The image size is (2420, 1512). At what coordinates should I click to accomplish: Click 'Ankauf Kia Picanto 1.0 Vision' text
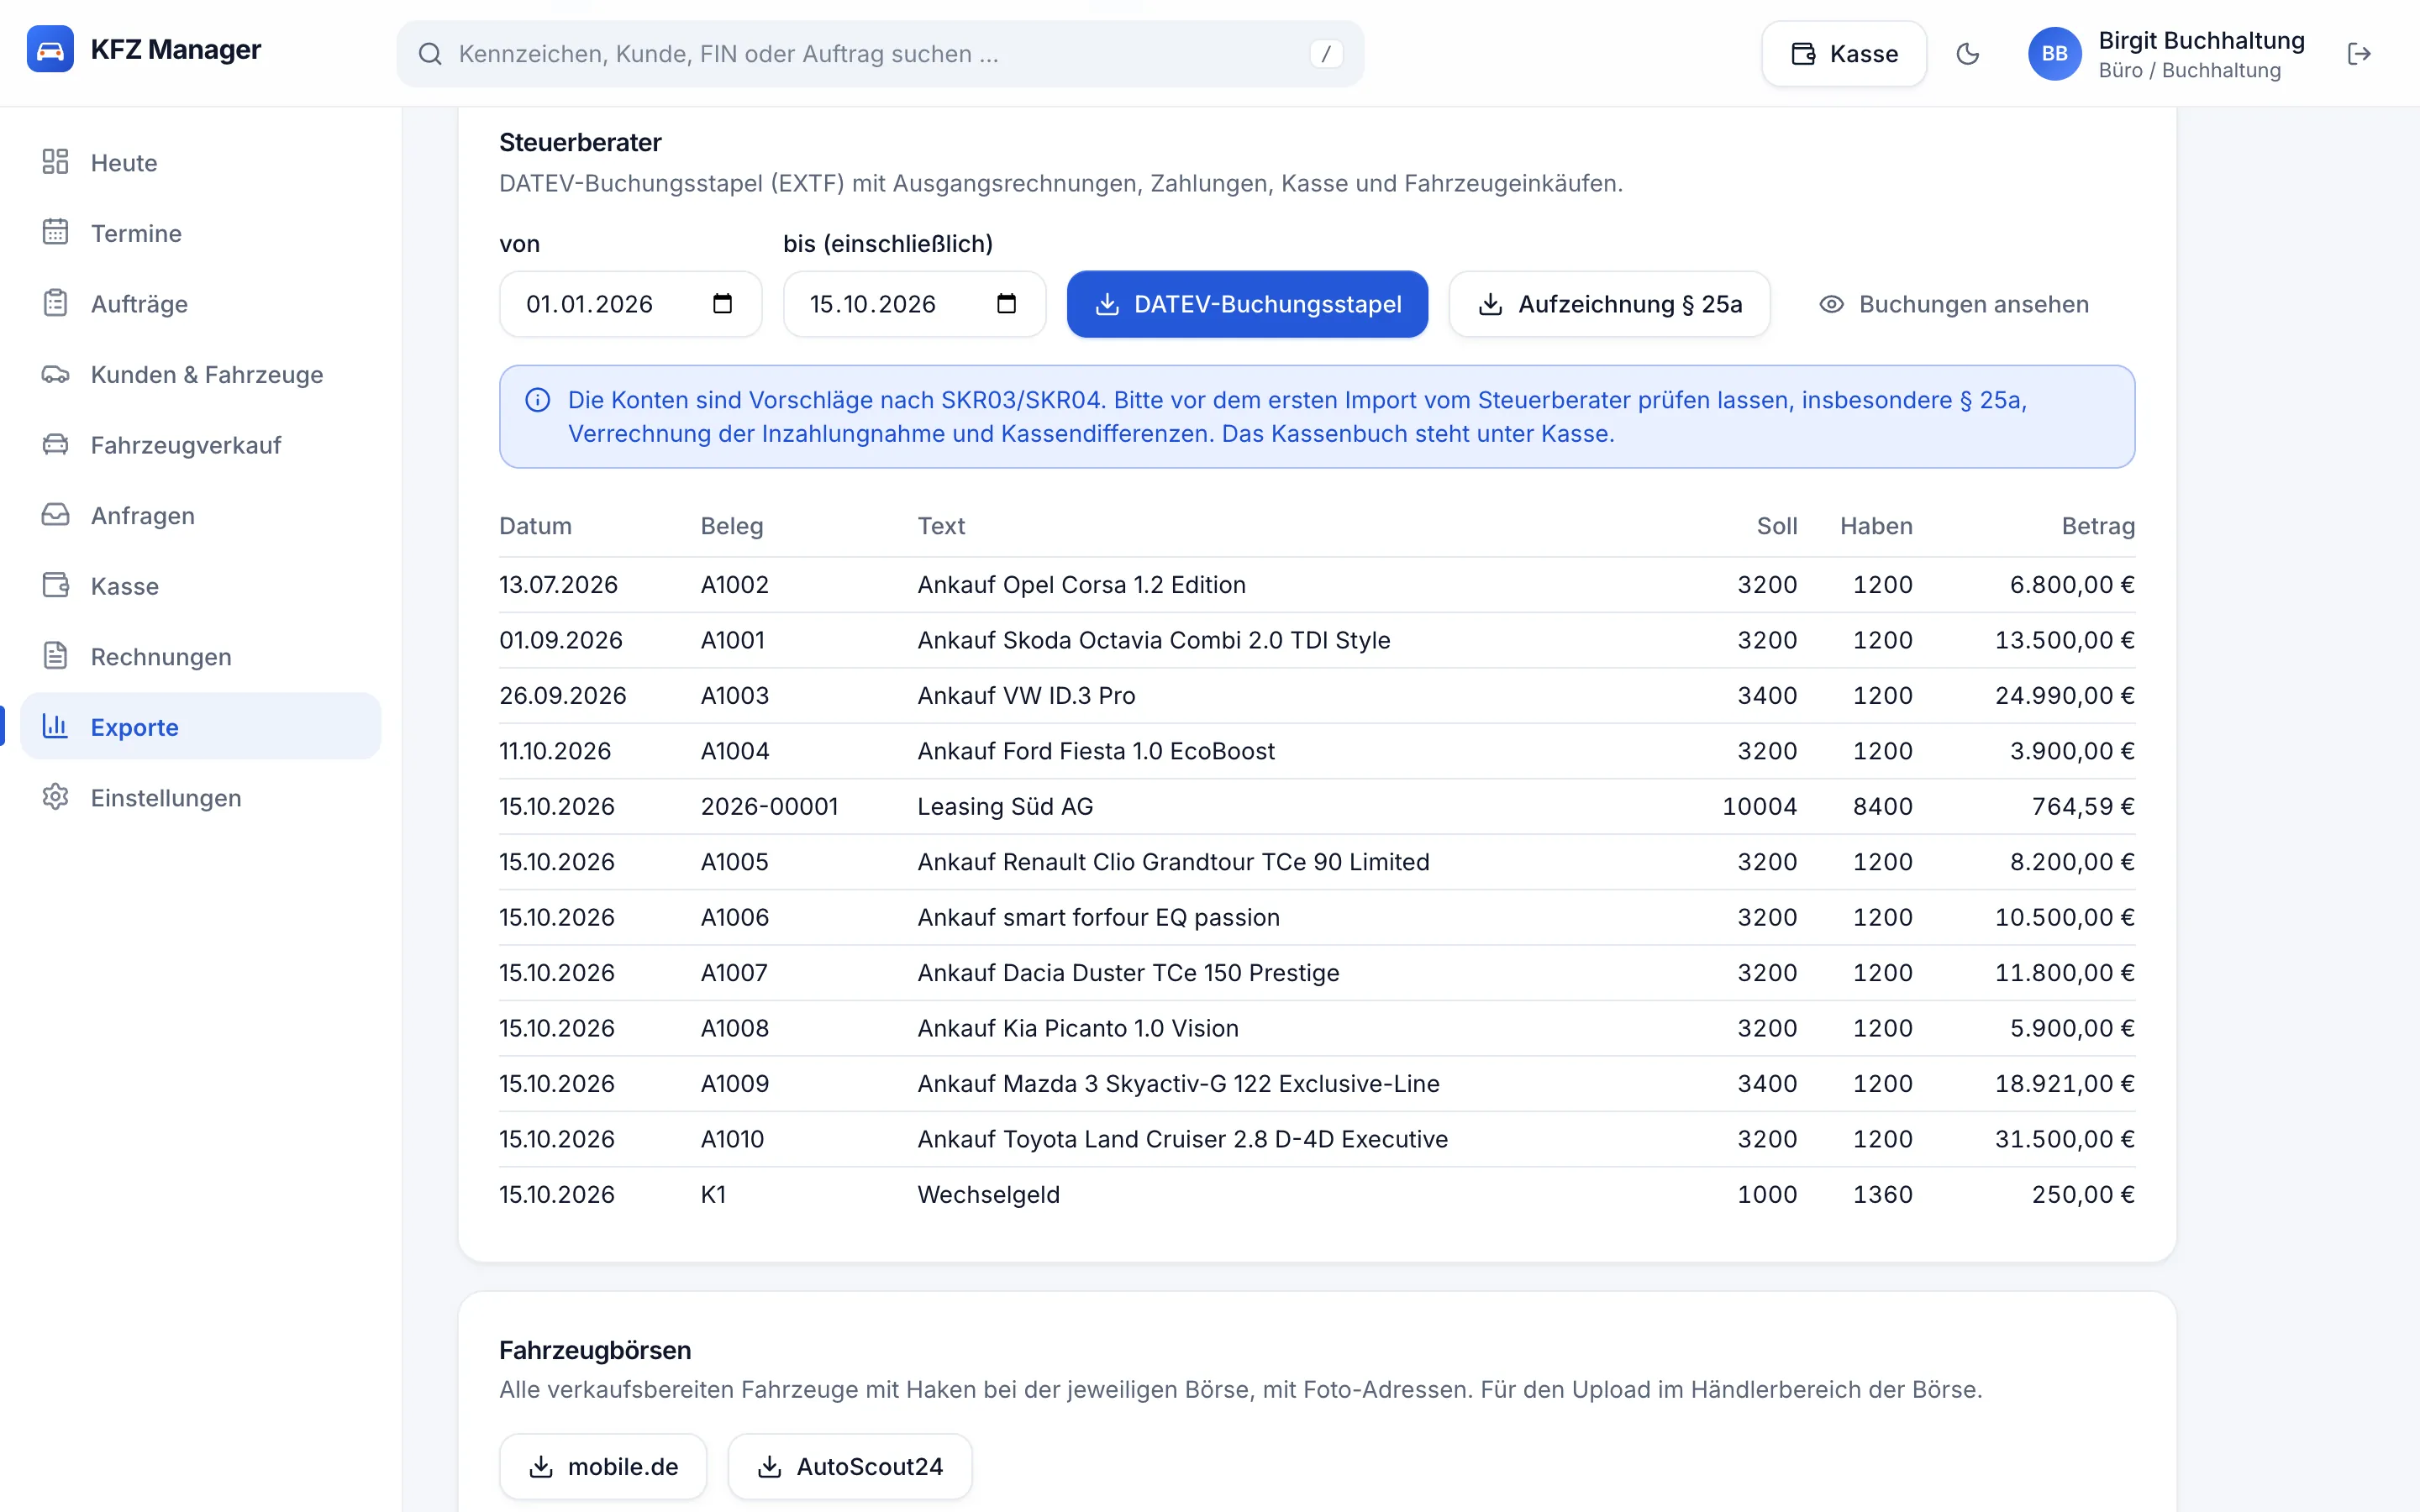[x=1078, y=1028]
